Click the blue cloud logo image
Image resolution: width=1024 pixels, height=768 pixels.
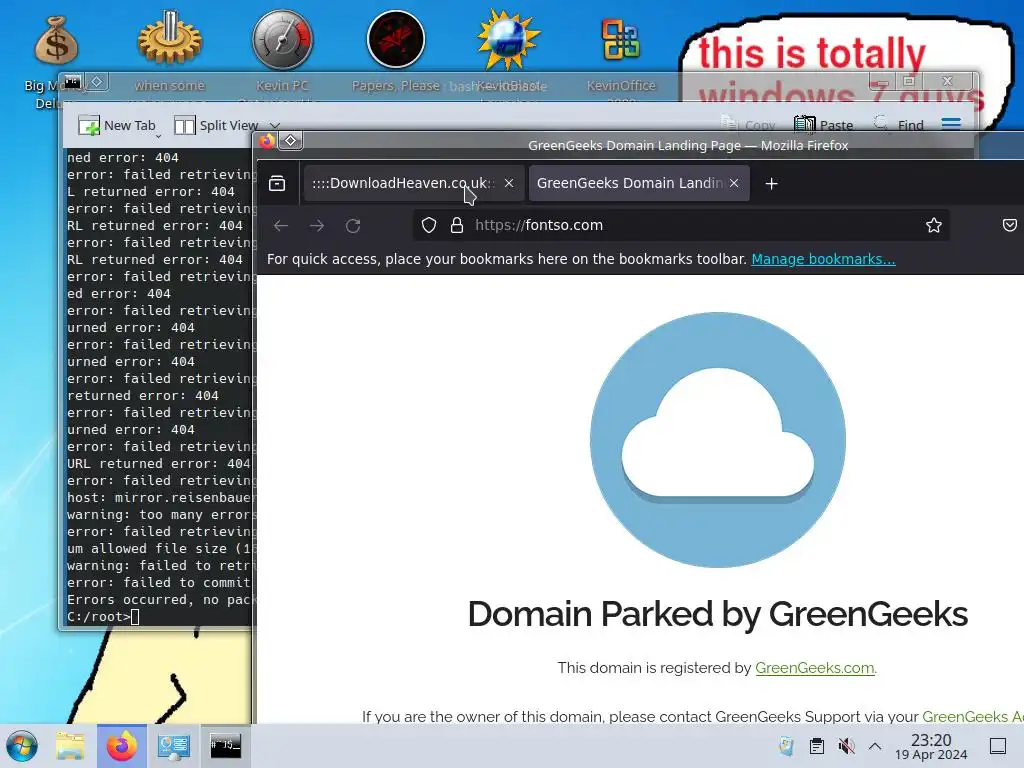tap(718, 440)
